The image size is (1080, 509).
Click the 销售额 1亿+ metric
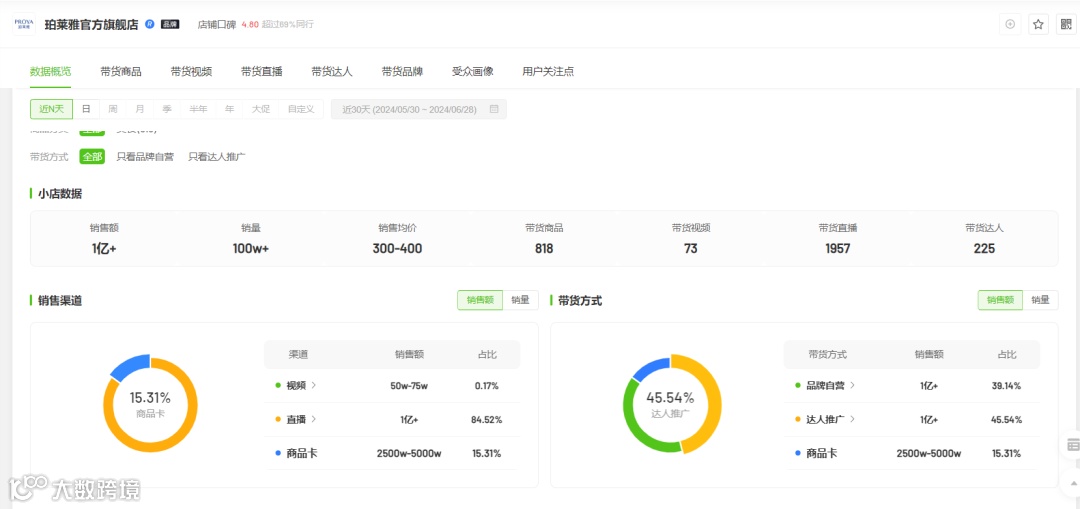104,239
